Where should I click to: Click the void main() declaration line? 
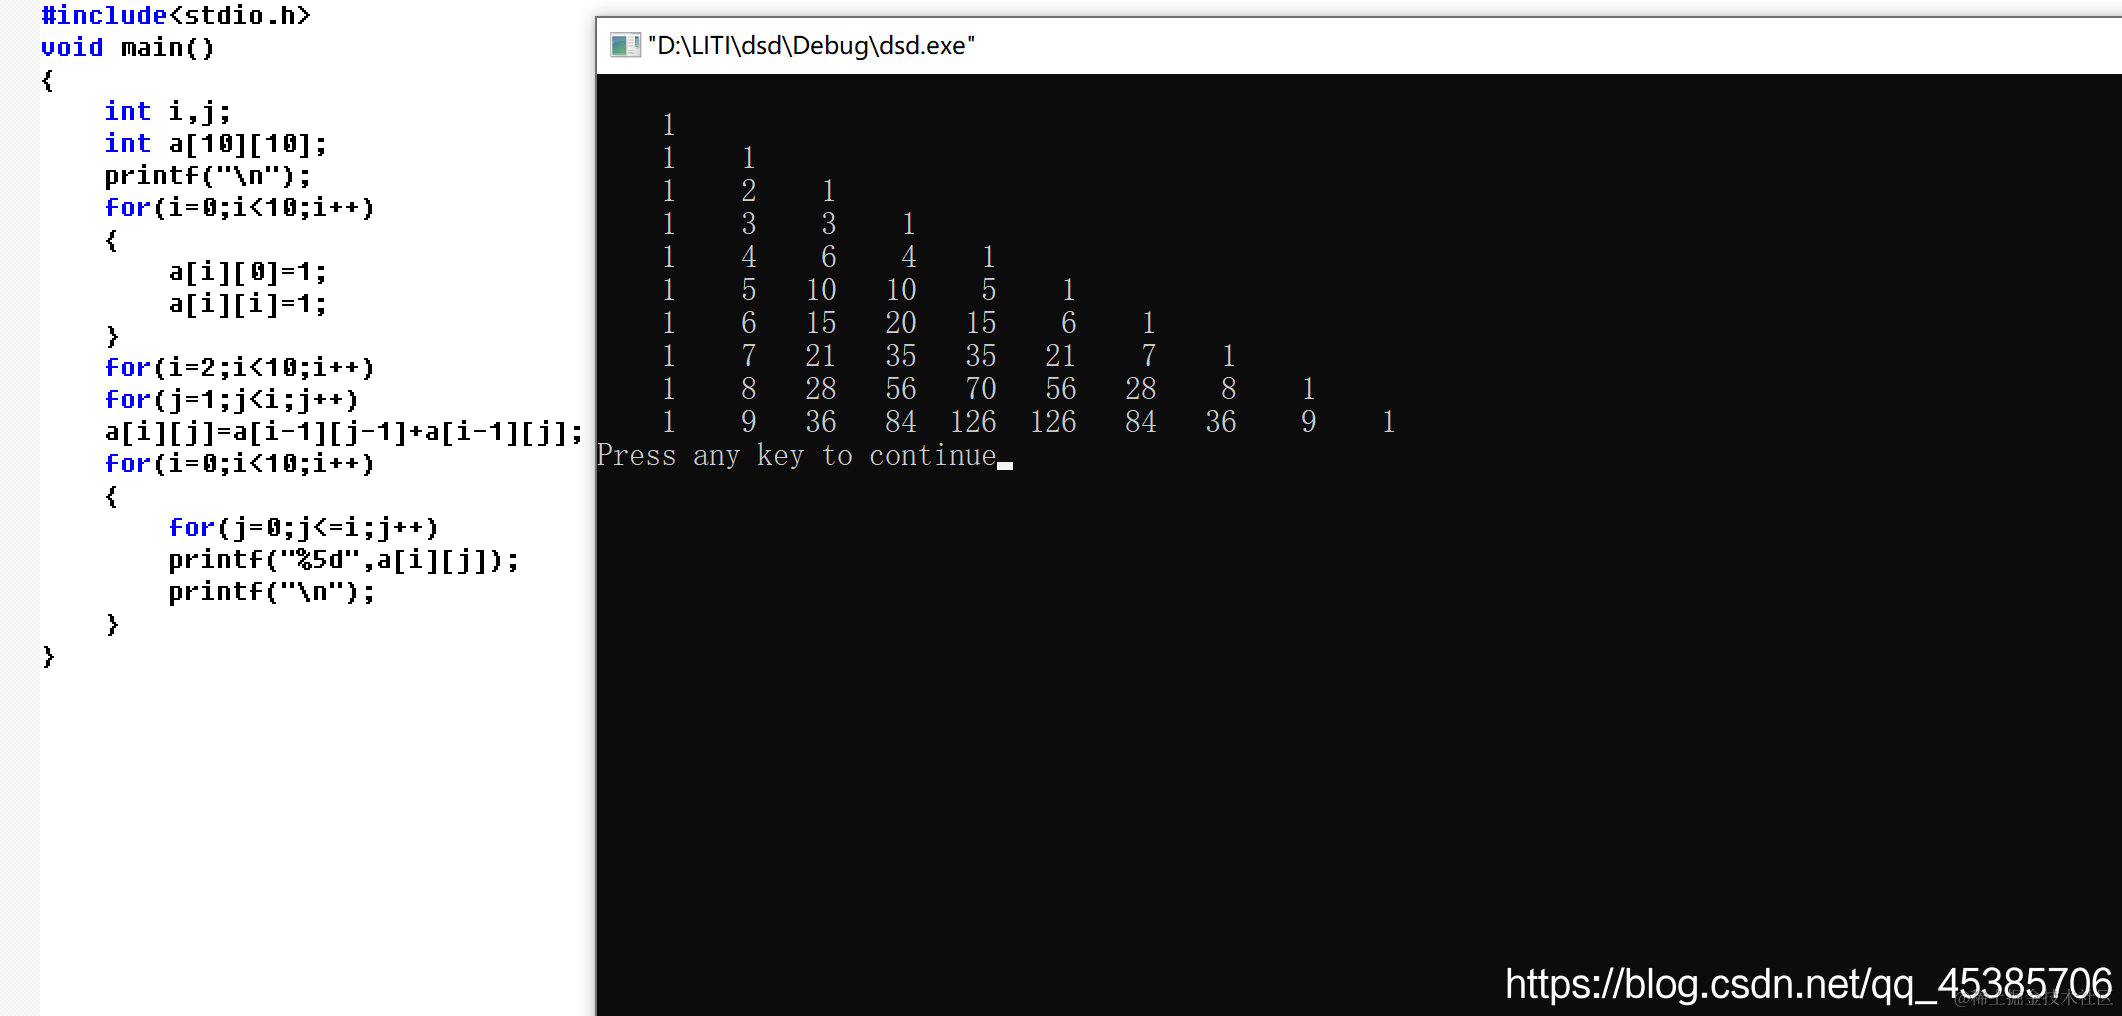coord(128,47)
